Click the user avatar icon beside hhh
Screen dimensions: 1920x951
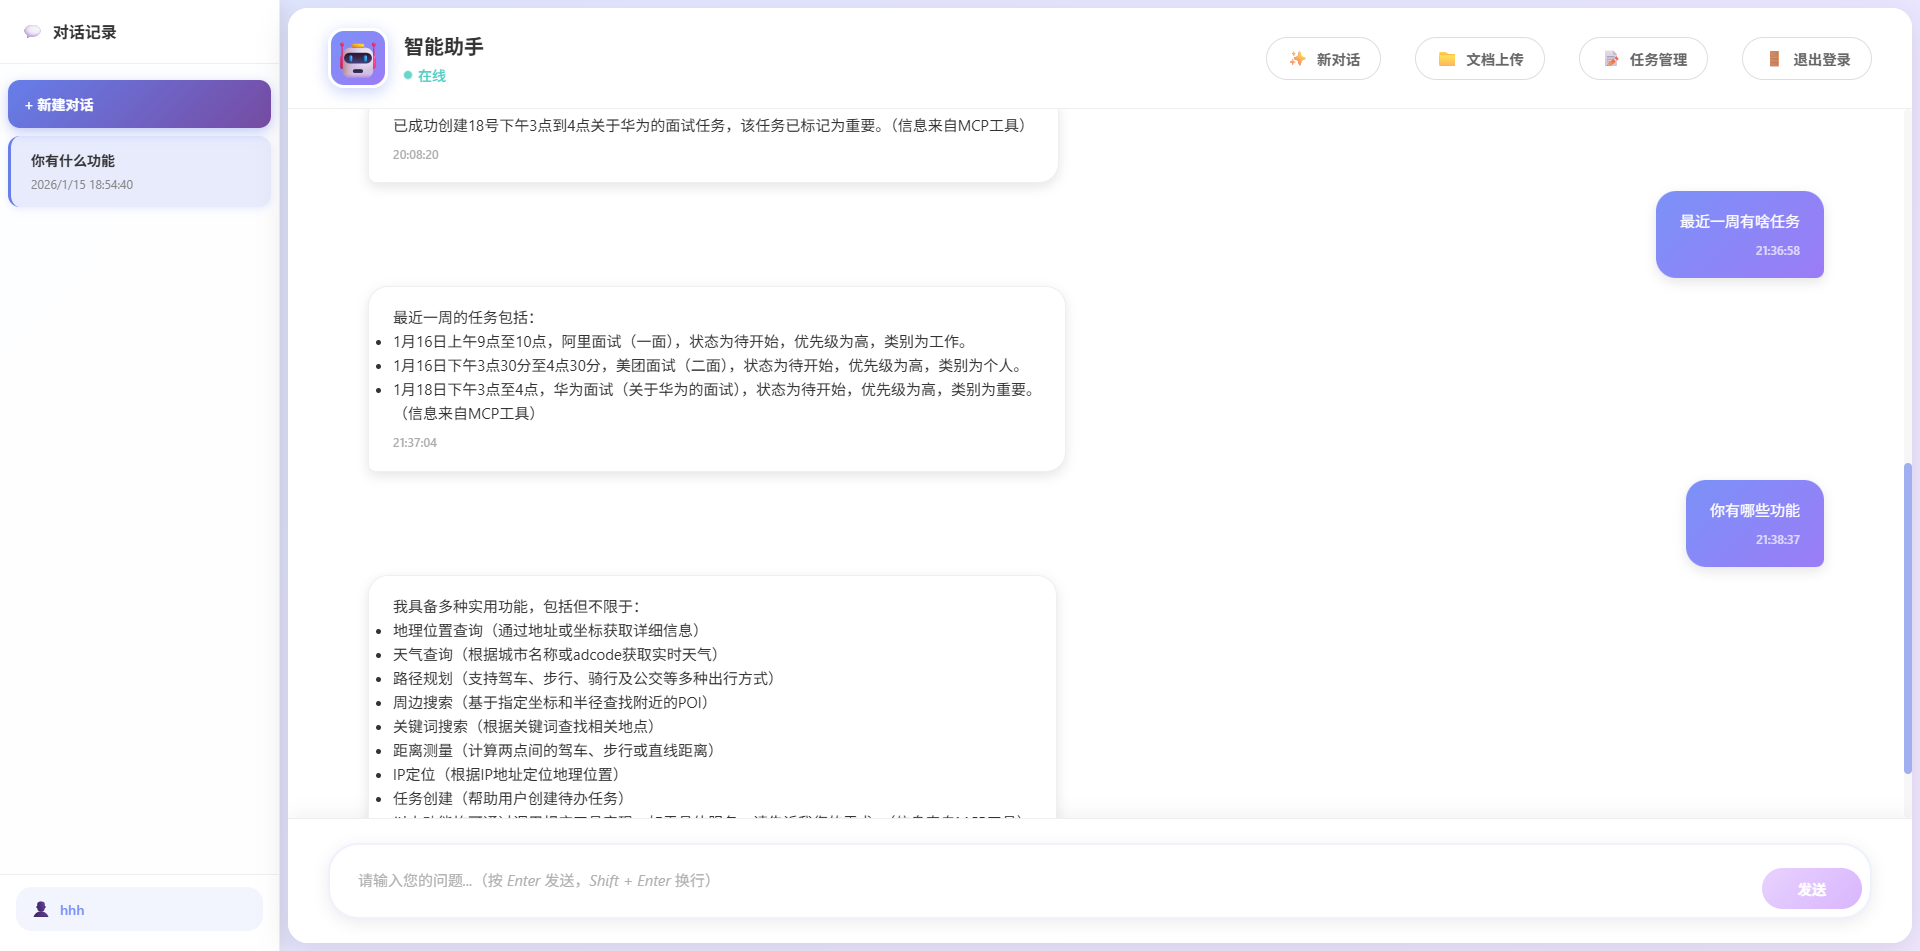pyautogui.click(x=41, y=908)
